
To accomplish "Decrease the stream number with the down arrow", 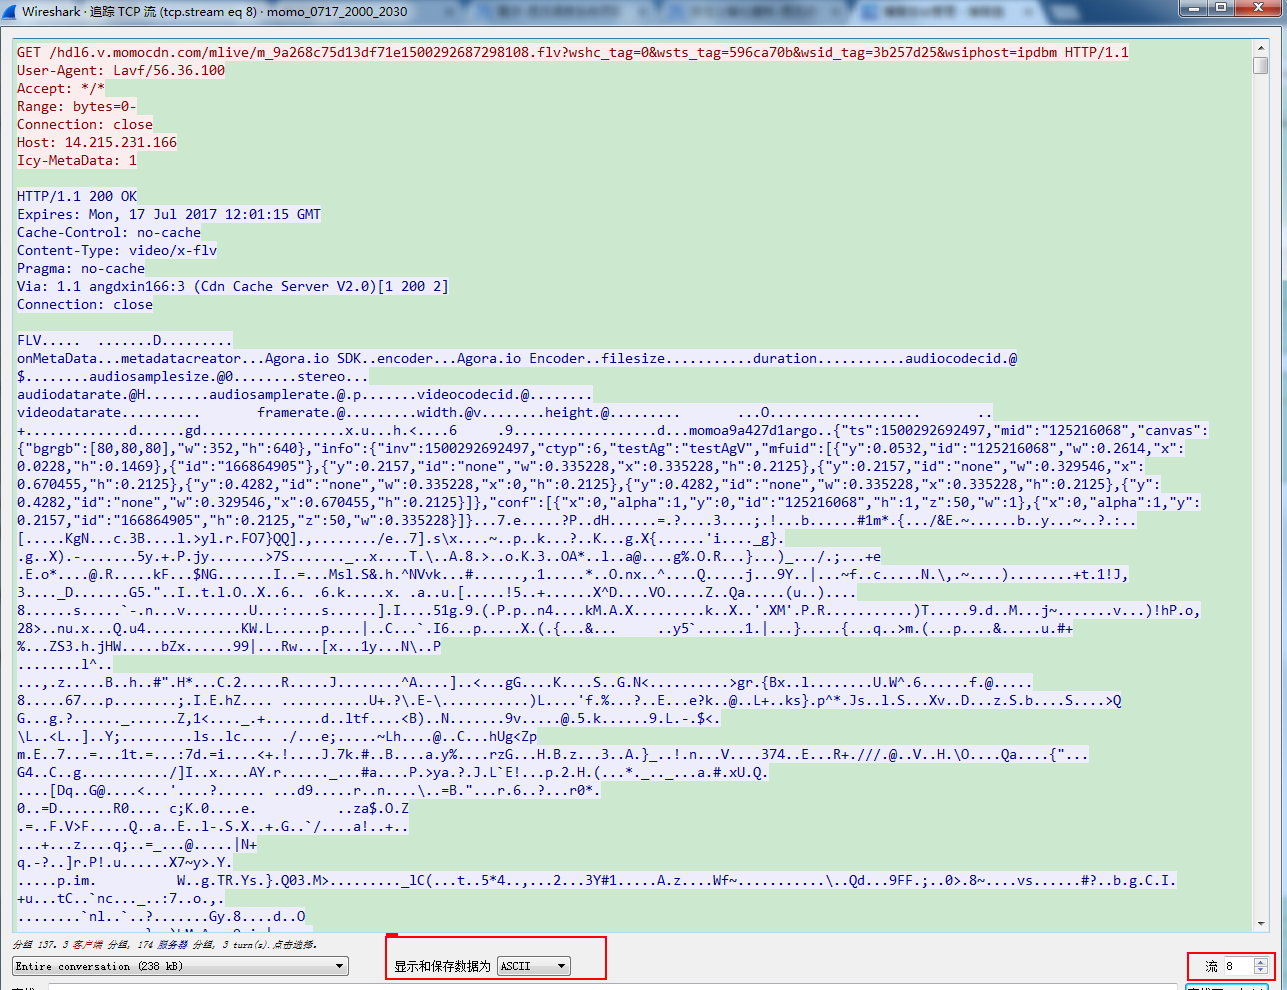I will [1261, 970].
